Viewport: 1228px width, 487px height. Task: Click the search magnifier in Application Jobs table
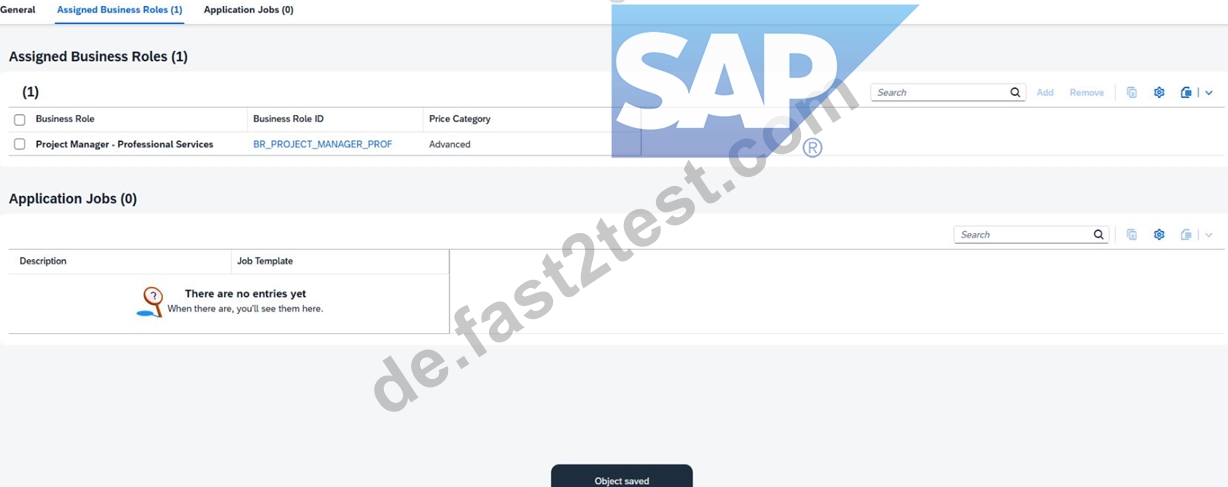[x=1098, y=234]
